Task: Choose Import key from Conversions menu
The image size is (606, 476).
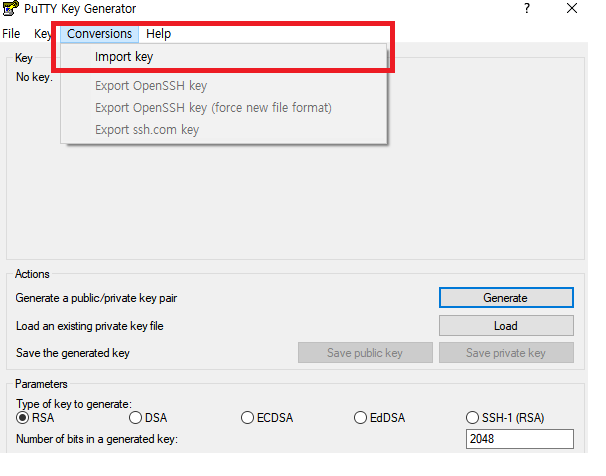Action: 223,57
